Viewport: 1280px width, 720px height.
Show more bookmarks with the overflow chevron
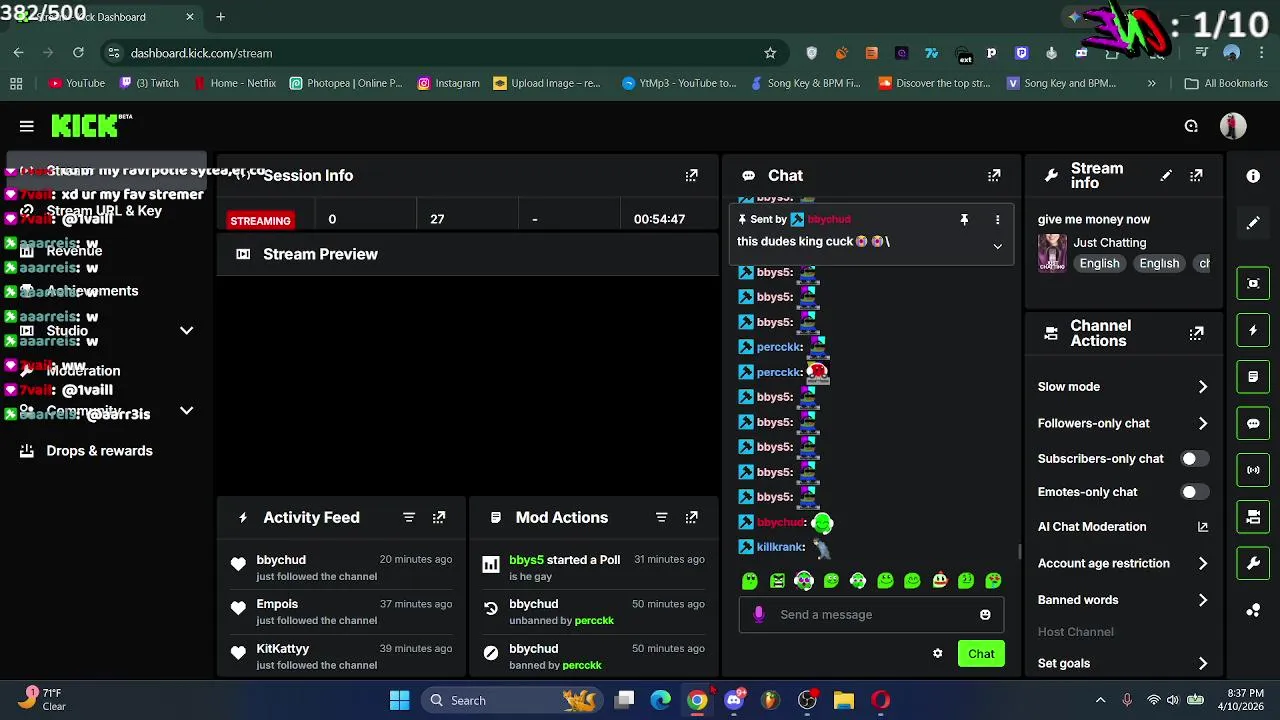coord(1151,84)
